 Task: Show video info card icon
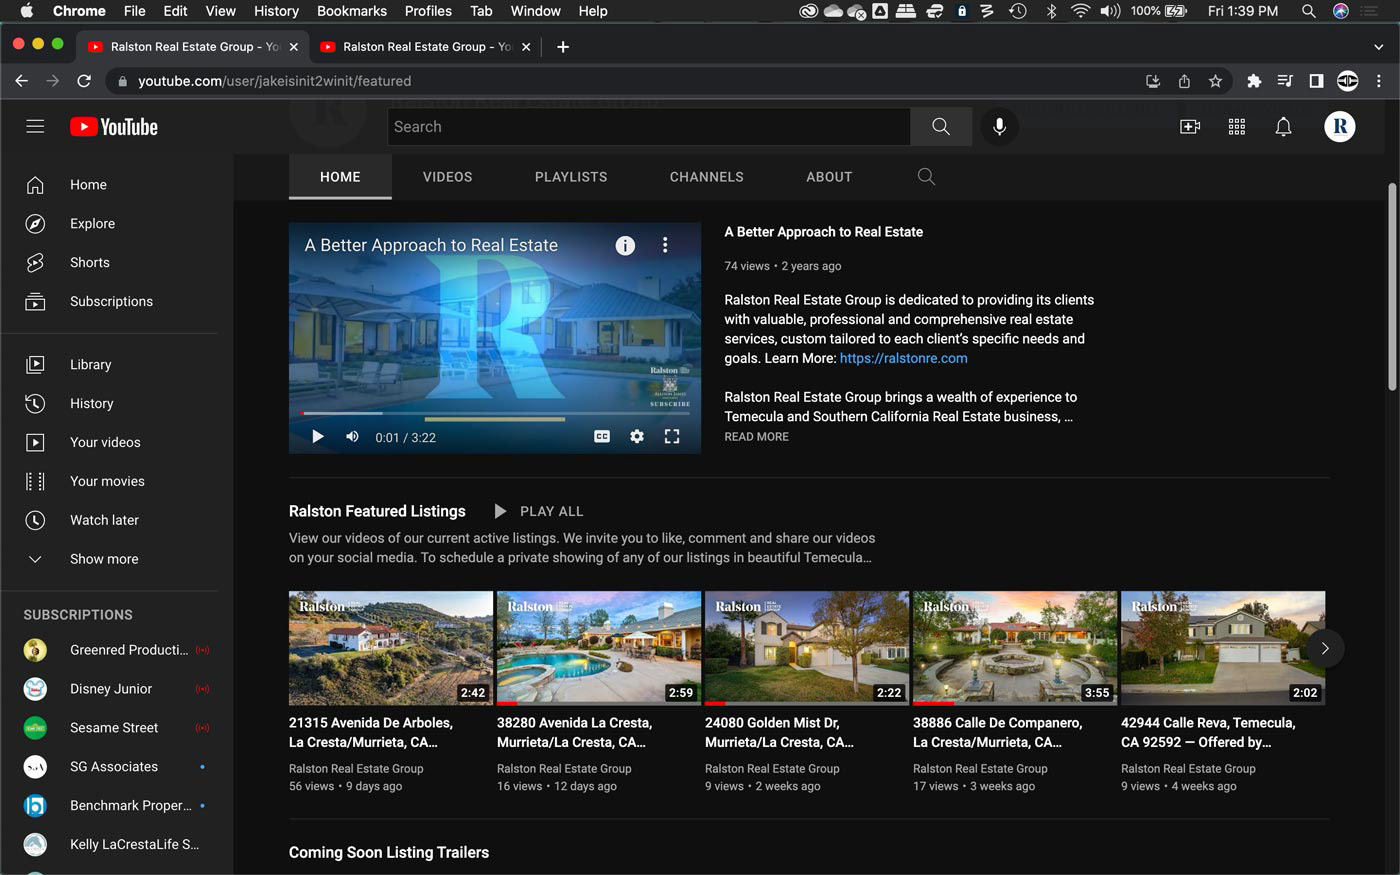pos(625,245)
